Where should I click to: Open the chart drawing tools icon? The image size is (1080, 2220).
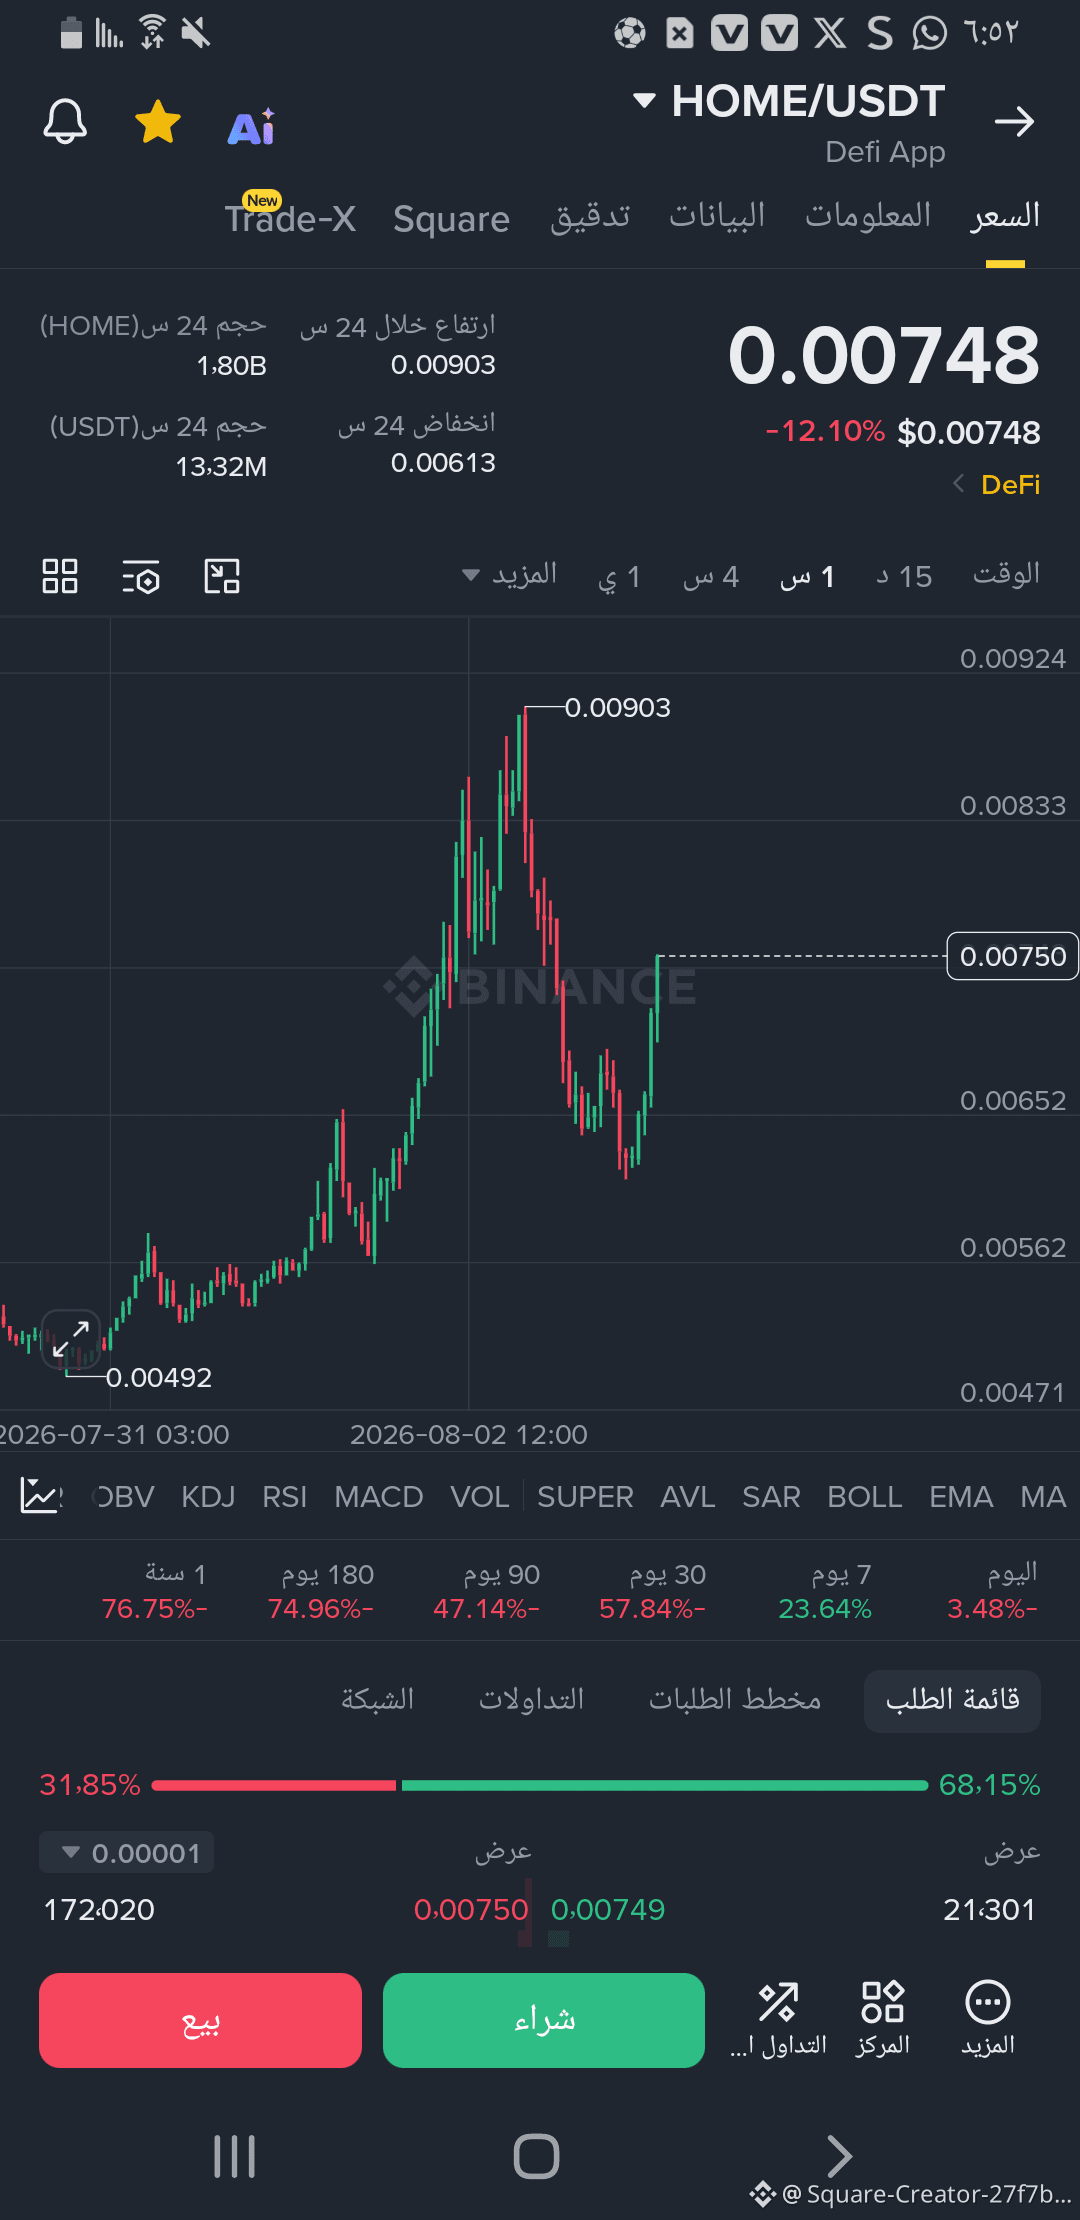[222, 577]
